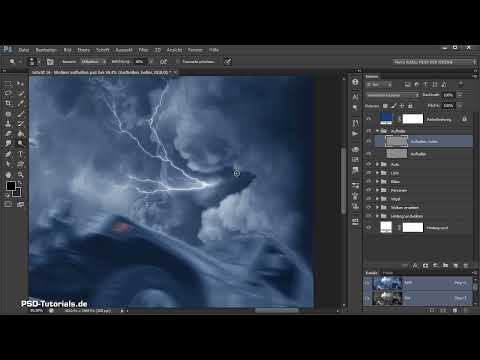Image resolution: width=480 pixels, height=360 pixels.
Task: Select the Eraser tool
Action: pyautogui.click(x=8, y=134)
